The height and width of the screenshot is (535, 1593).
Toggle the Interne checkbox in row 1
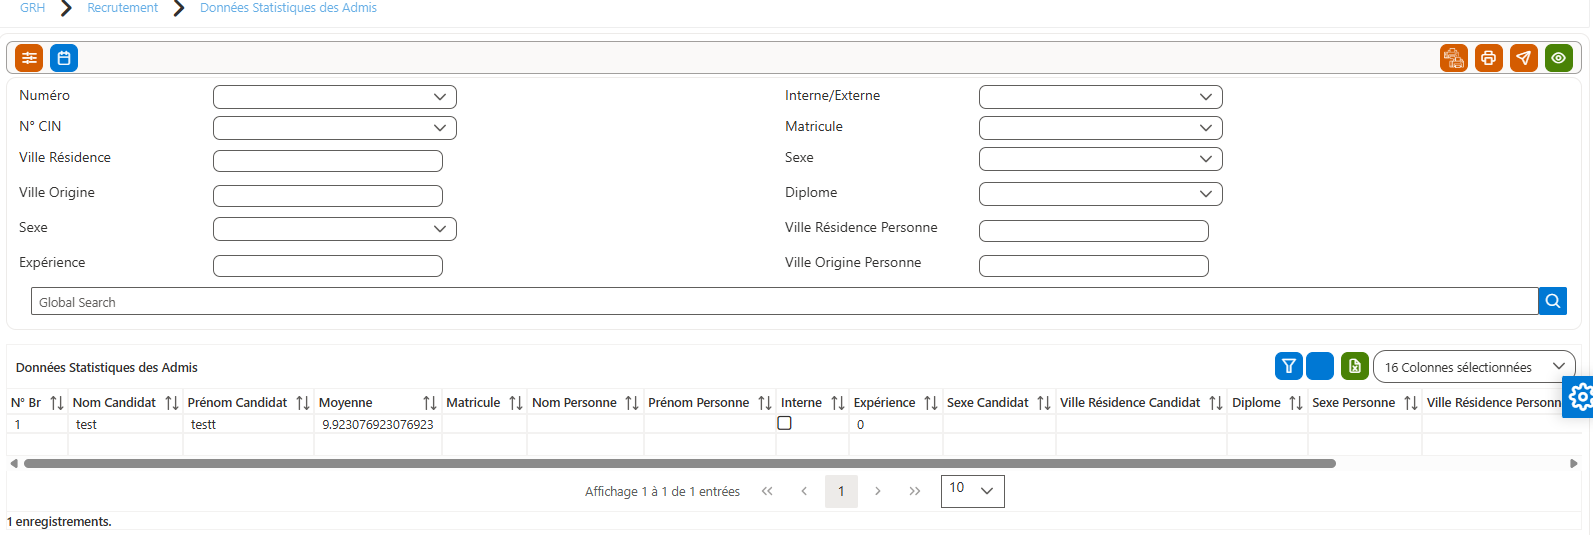pyautogui.click(x=785, y=423)
